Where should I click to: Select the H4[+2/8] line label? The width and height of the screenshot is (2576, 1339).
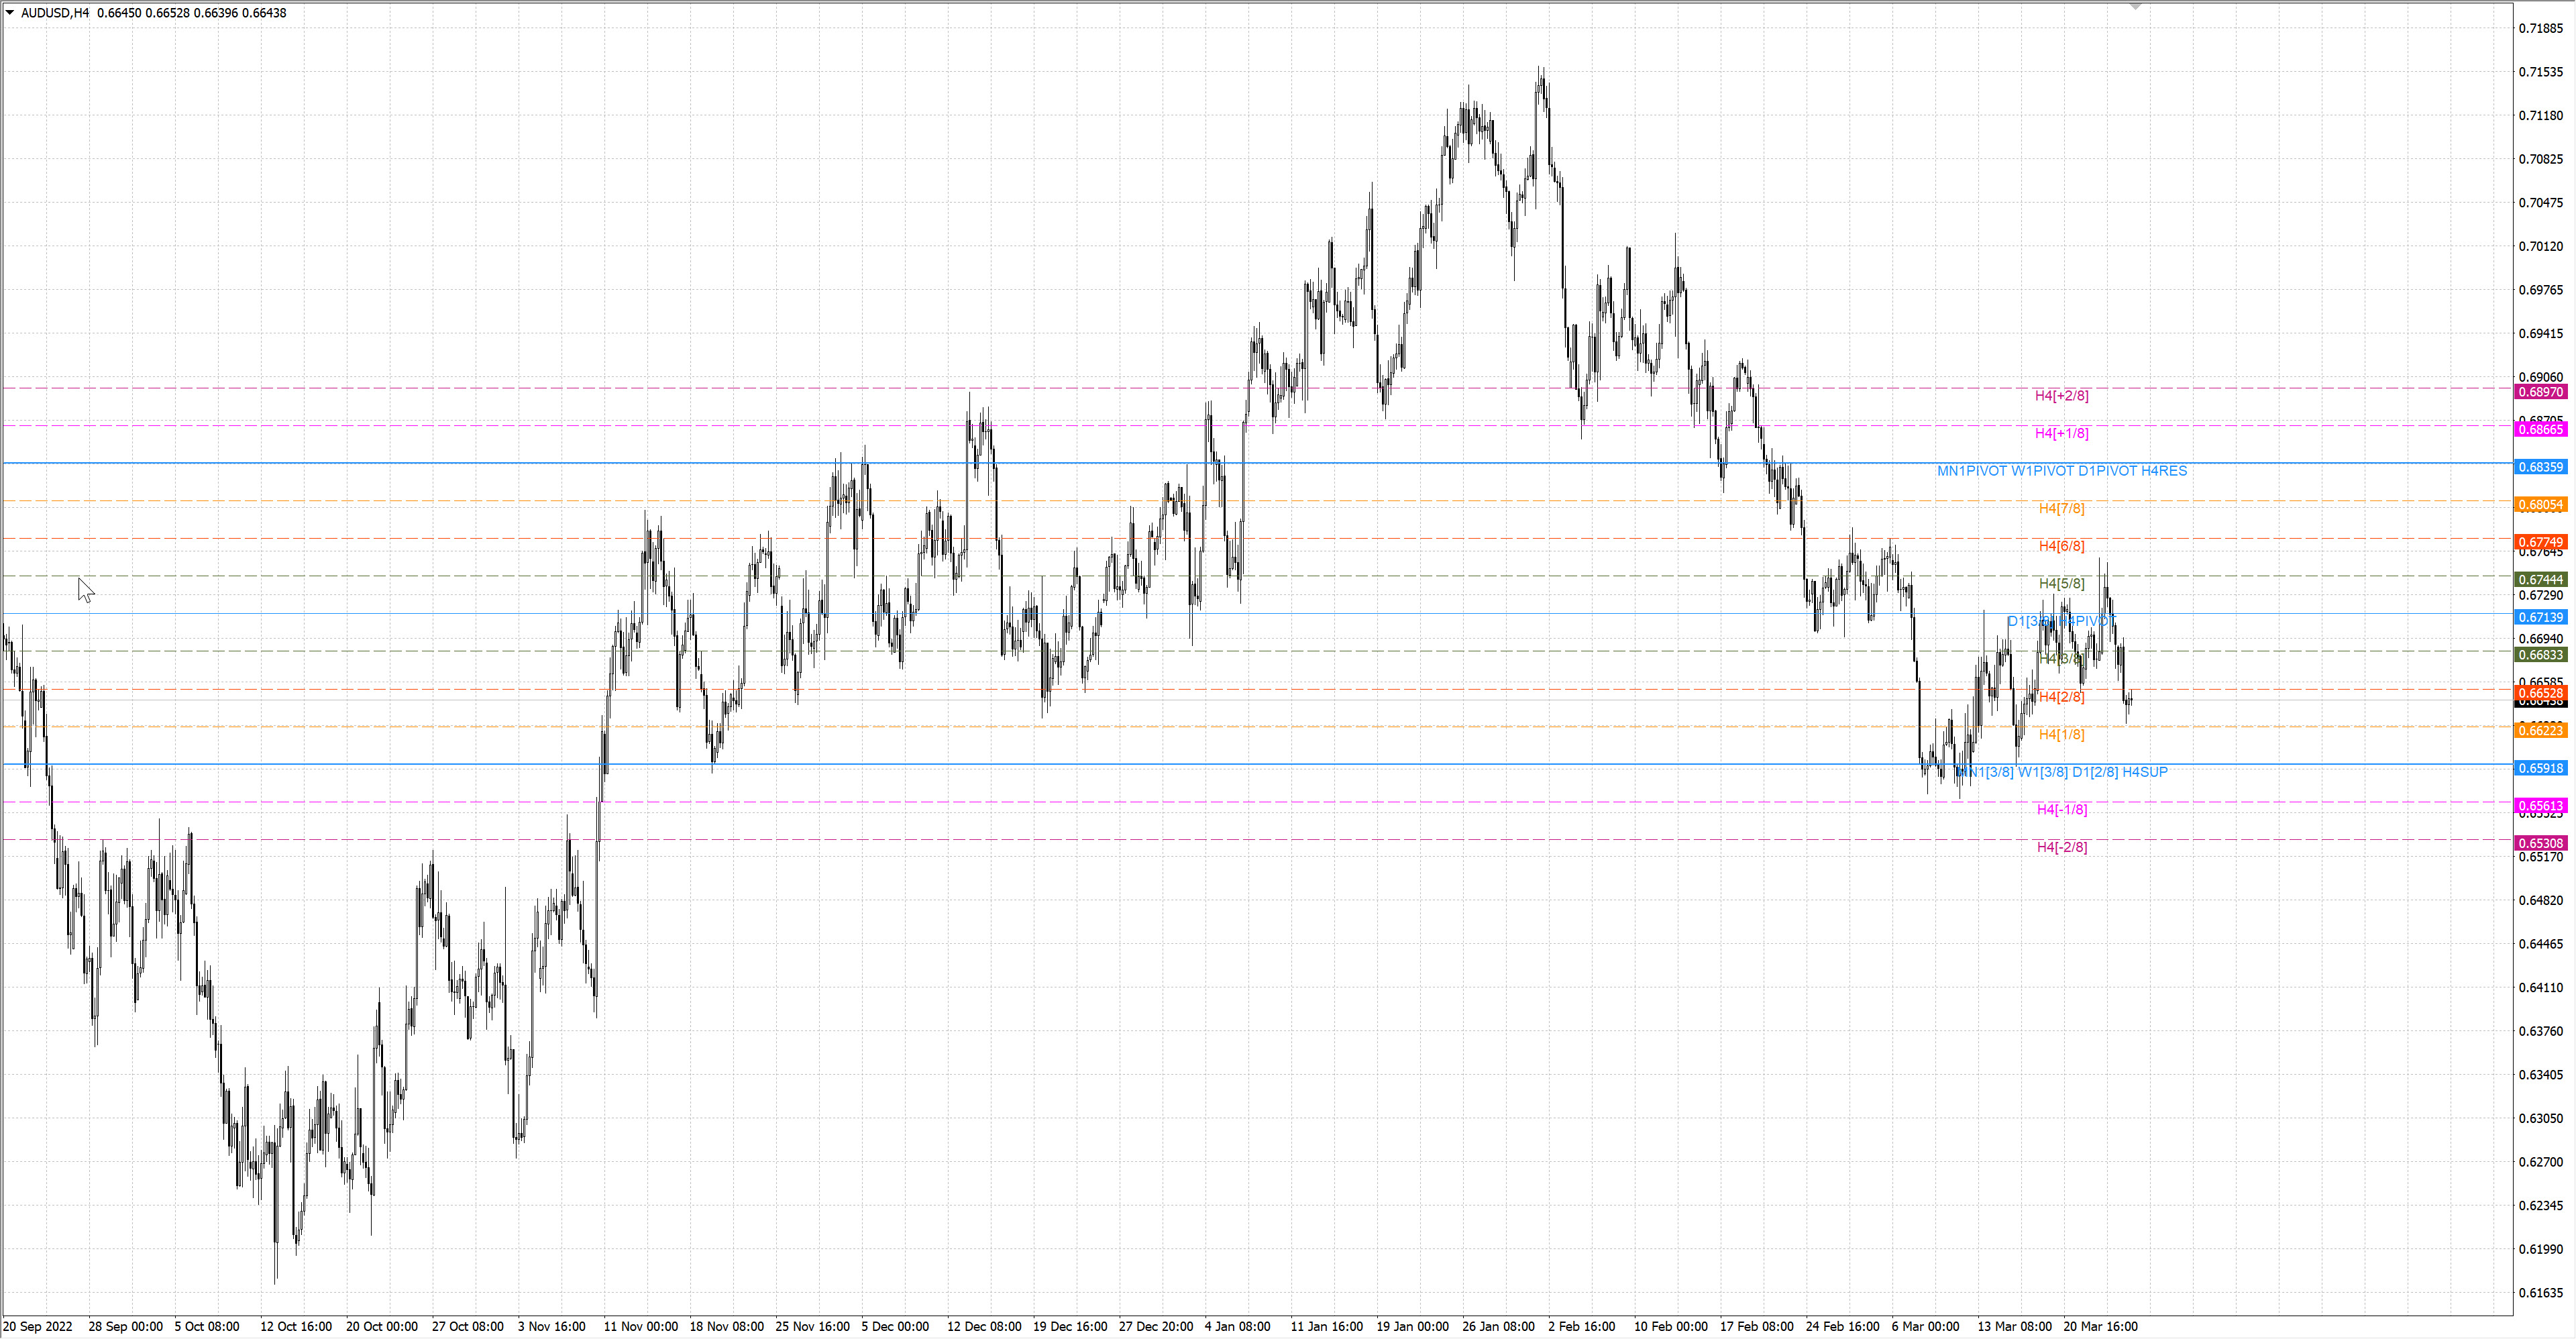(2061, 396)
